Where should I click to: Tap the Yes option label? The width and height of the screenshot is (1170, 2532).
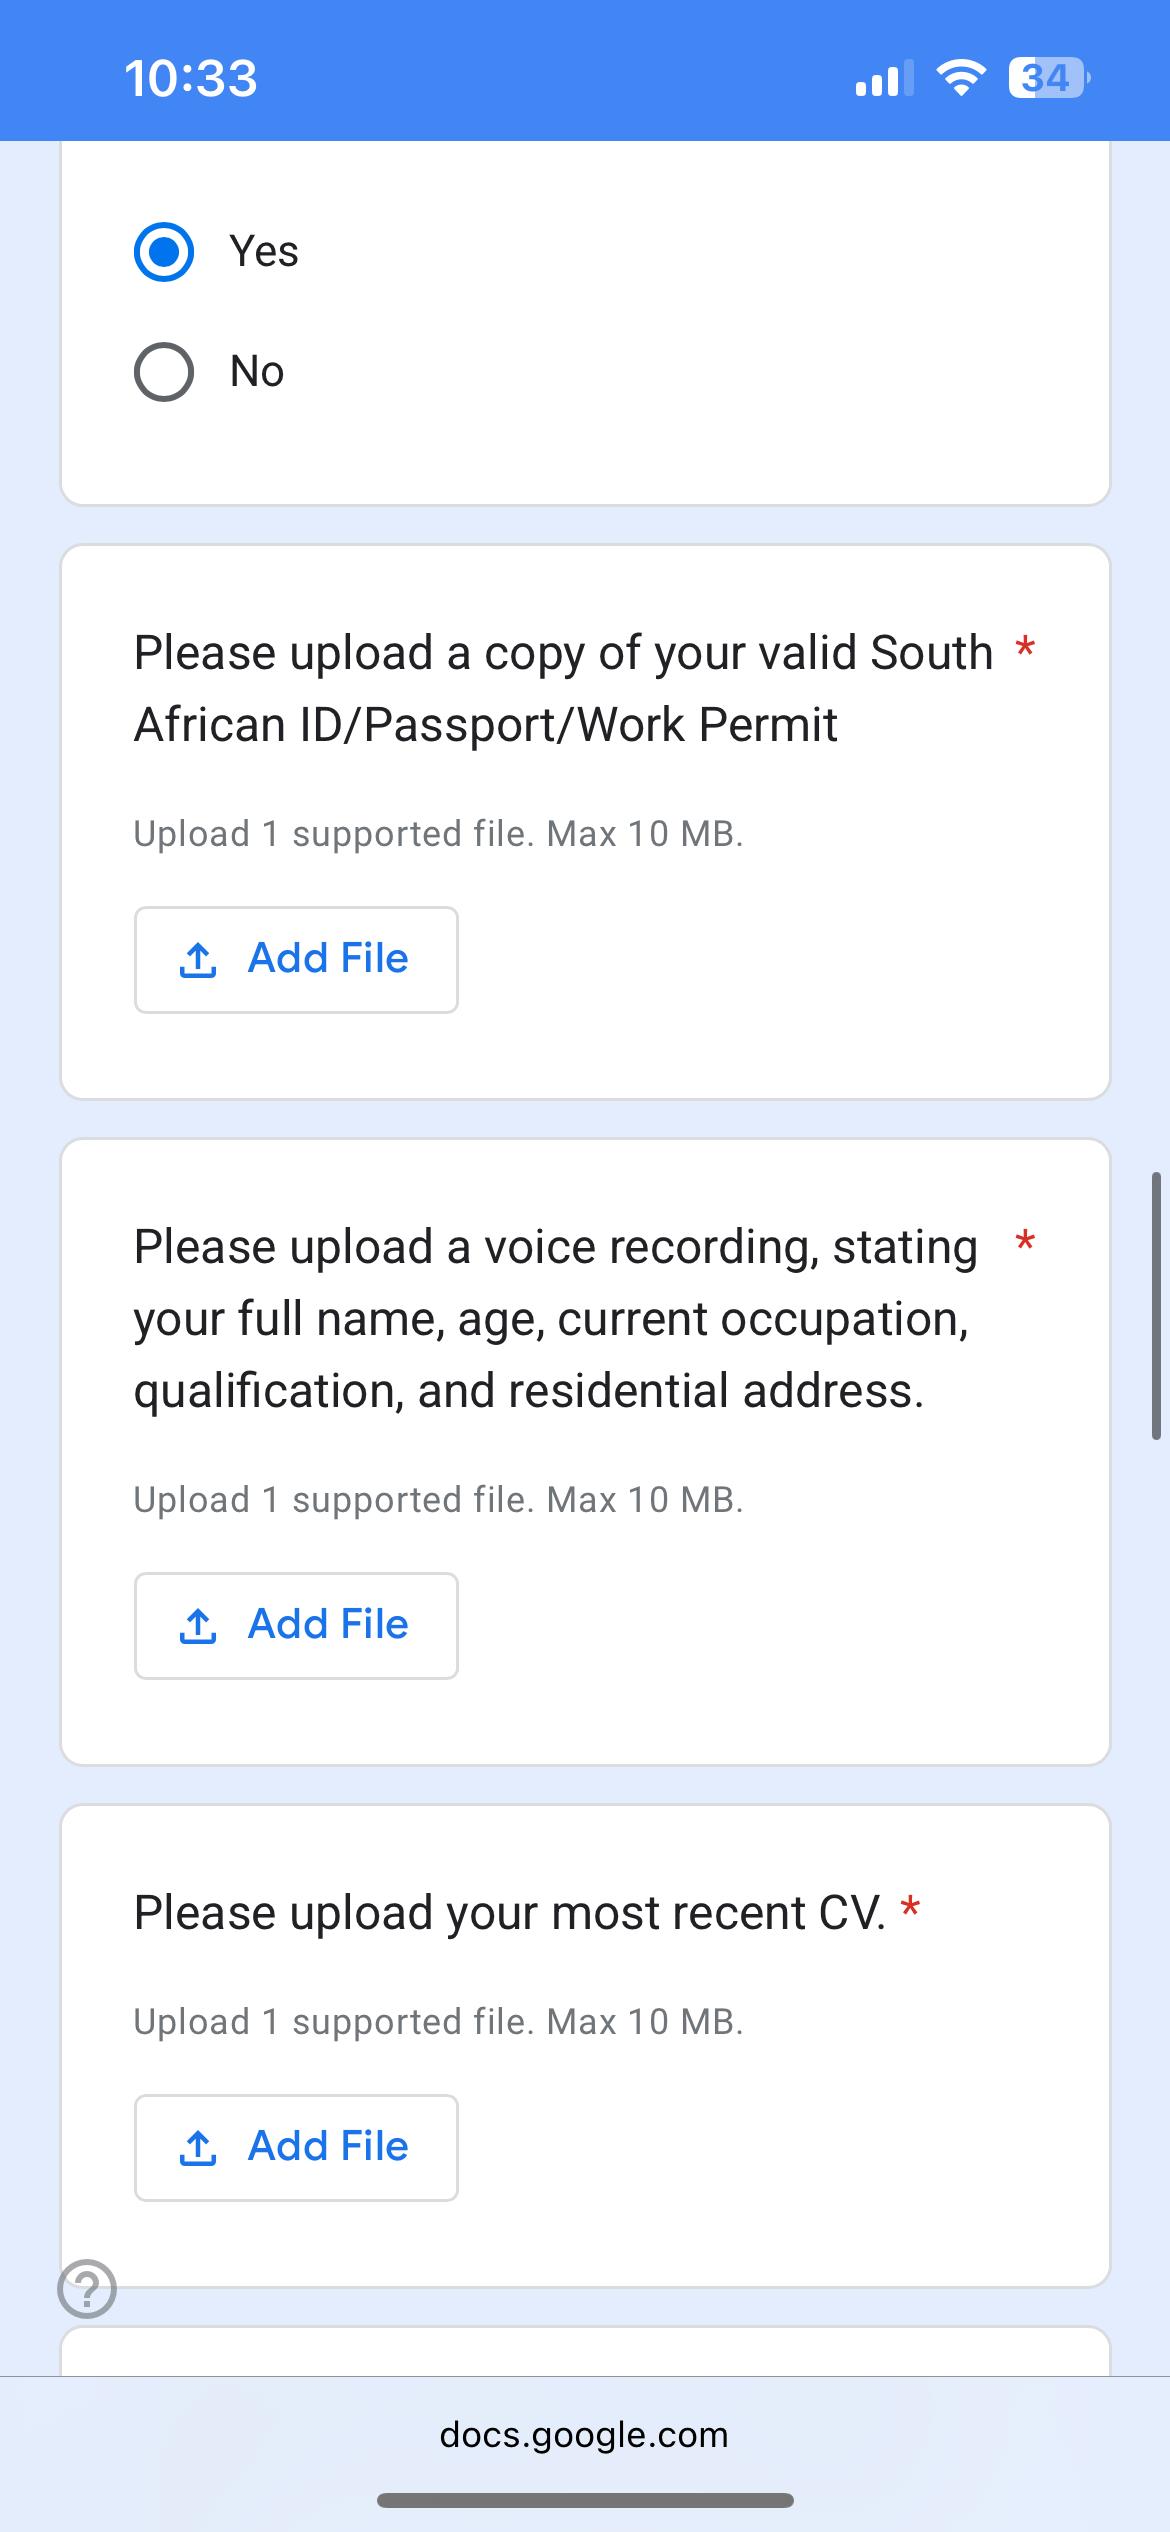pos(264,251)
